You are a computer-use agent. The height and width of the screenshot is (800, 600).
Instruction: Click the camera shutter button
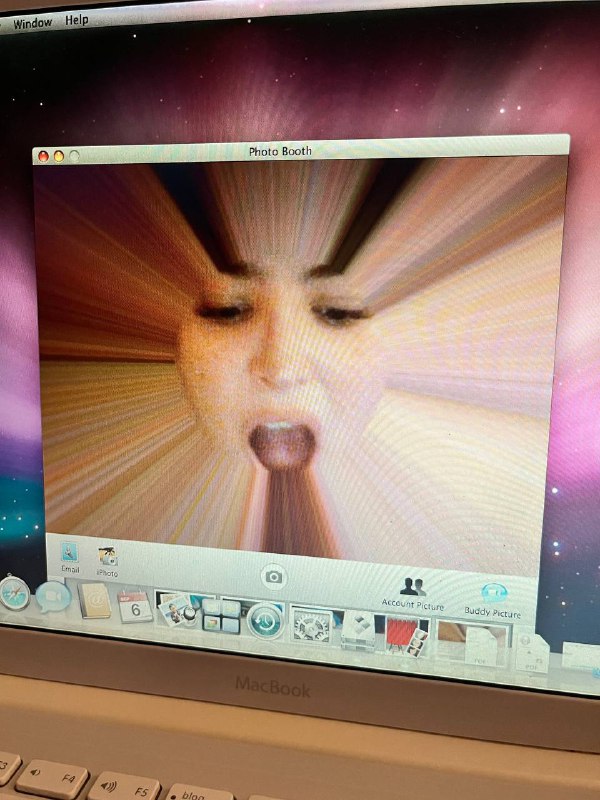click(x=273, y=577)
